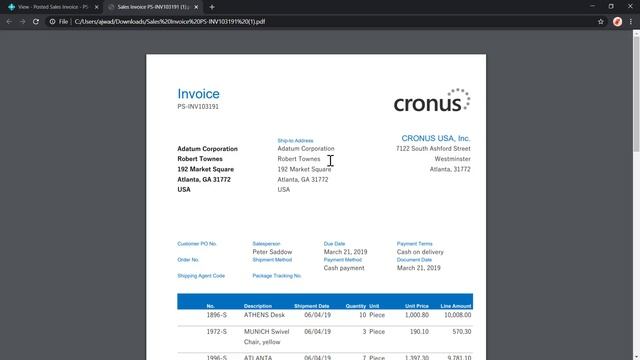Click item number 1896-S

pos(217,315)
